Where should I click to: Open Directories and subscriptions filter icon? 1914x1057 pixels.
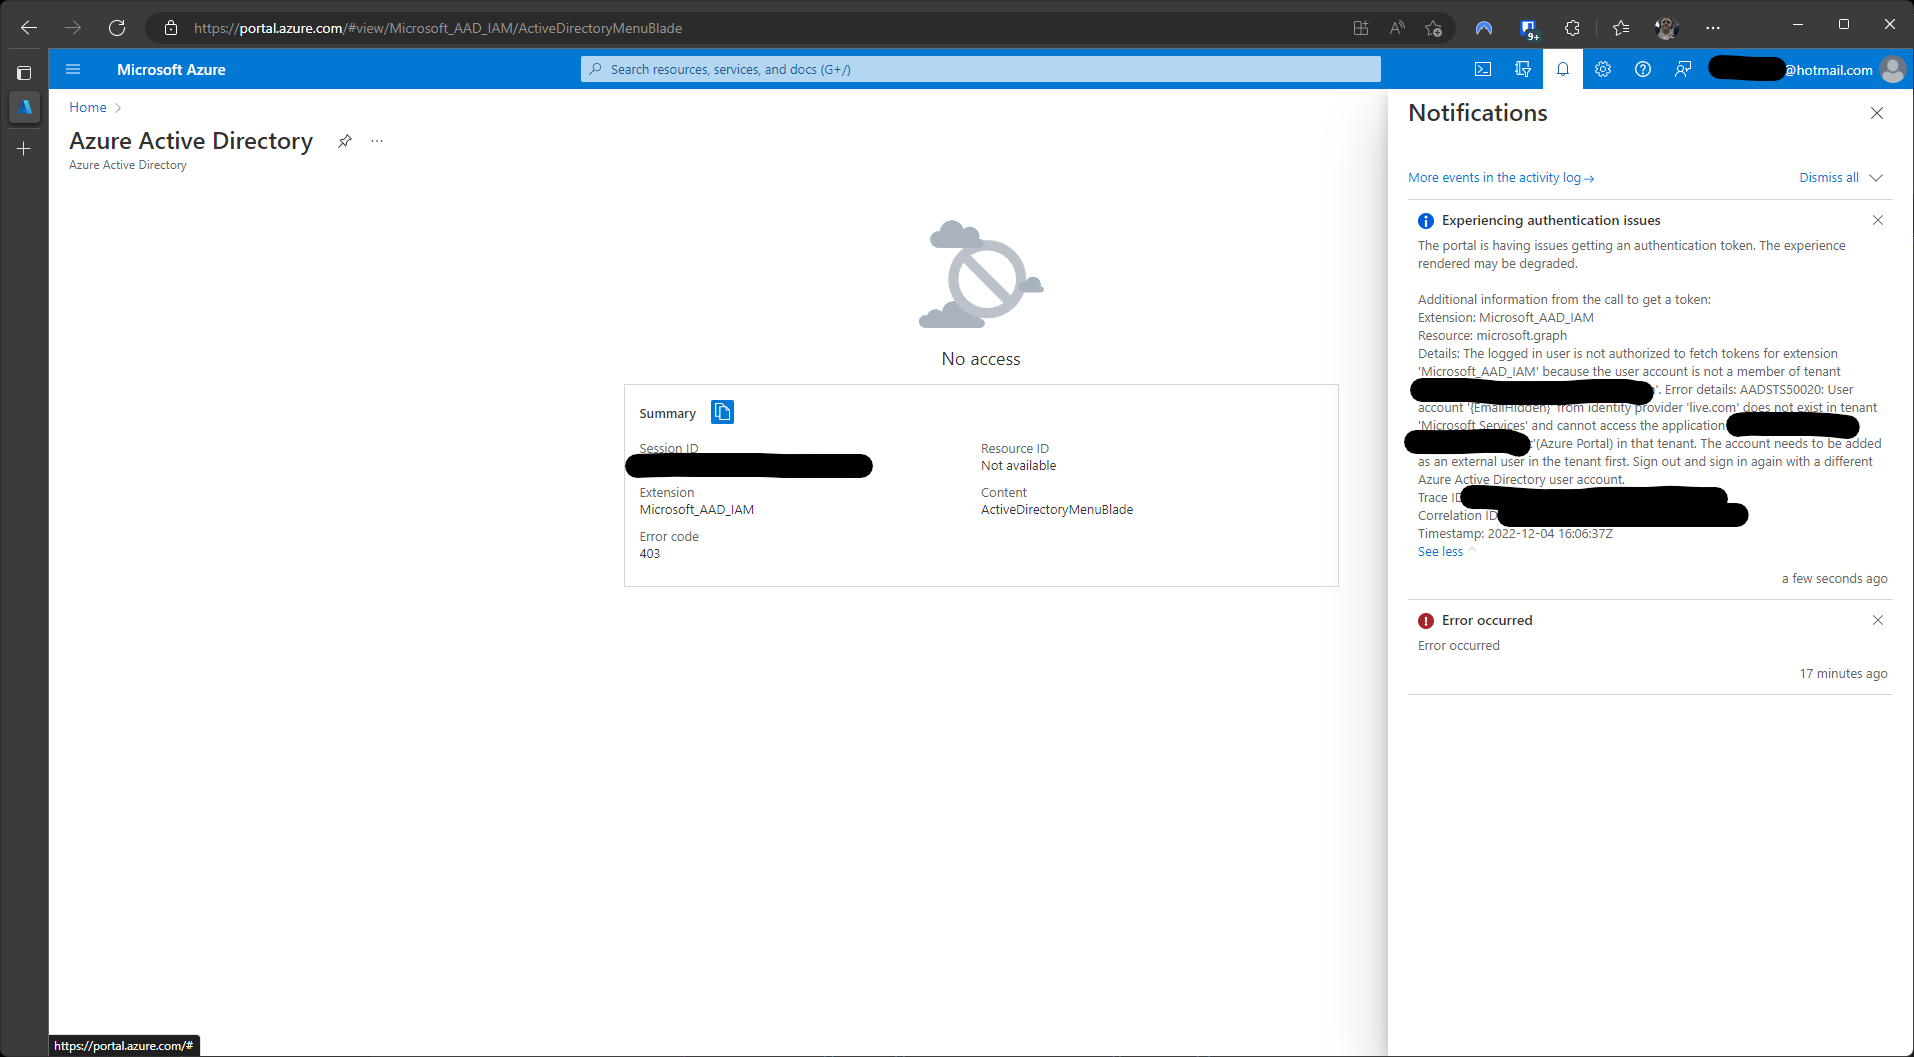pyautogui.click(x=1523, y=69)
